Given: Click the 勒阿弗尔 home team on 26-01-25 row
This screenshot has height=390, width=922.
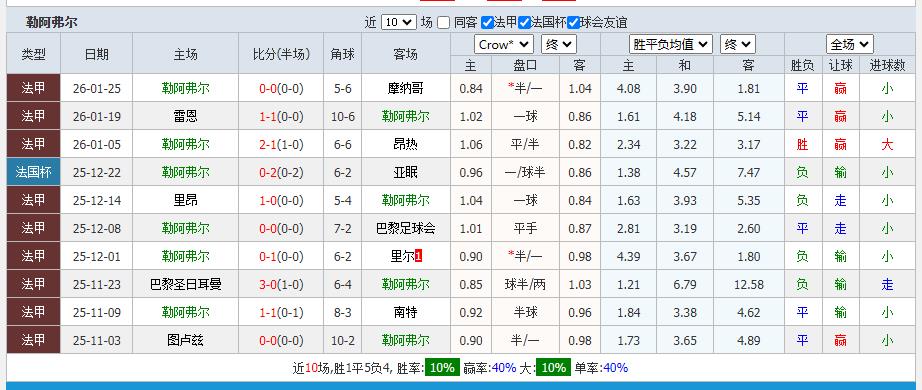Looking at the screenshot, I should pyautogui.click(x=185, y=88).
